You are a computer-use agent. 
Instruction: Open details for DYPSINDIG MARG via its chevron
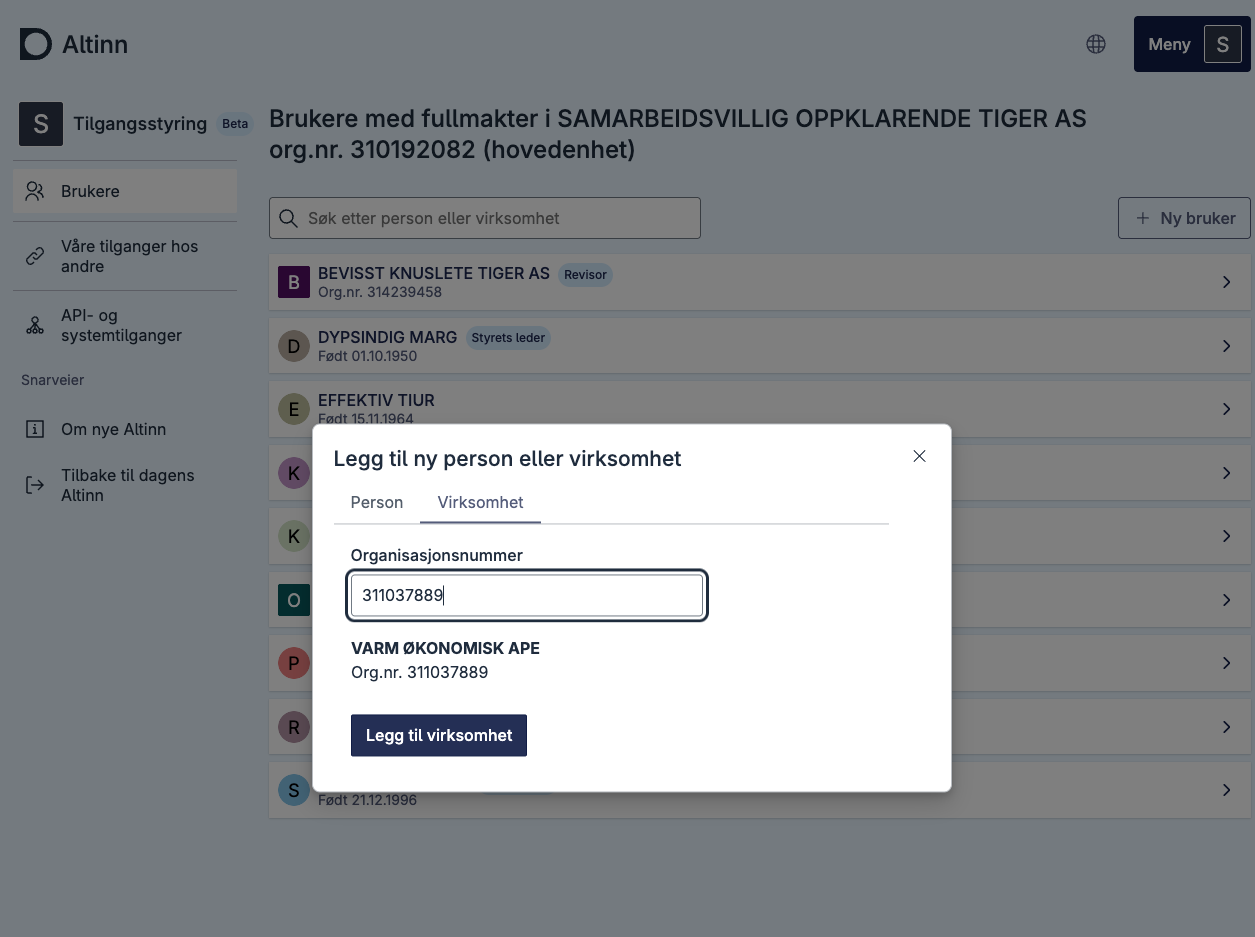[1227, 345]
